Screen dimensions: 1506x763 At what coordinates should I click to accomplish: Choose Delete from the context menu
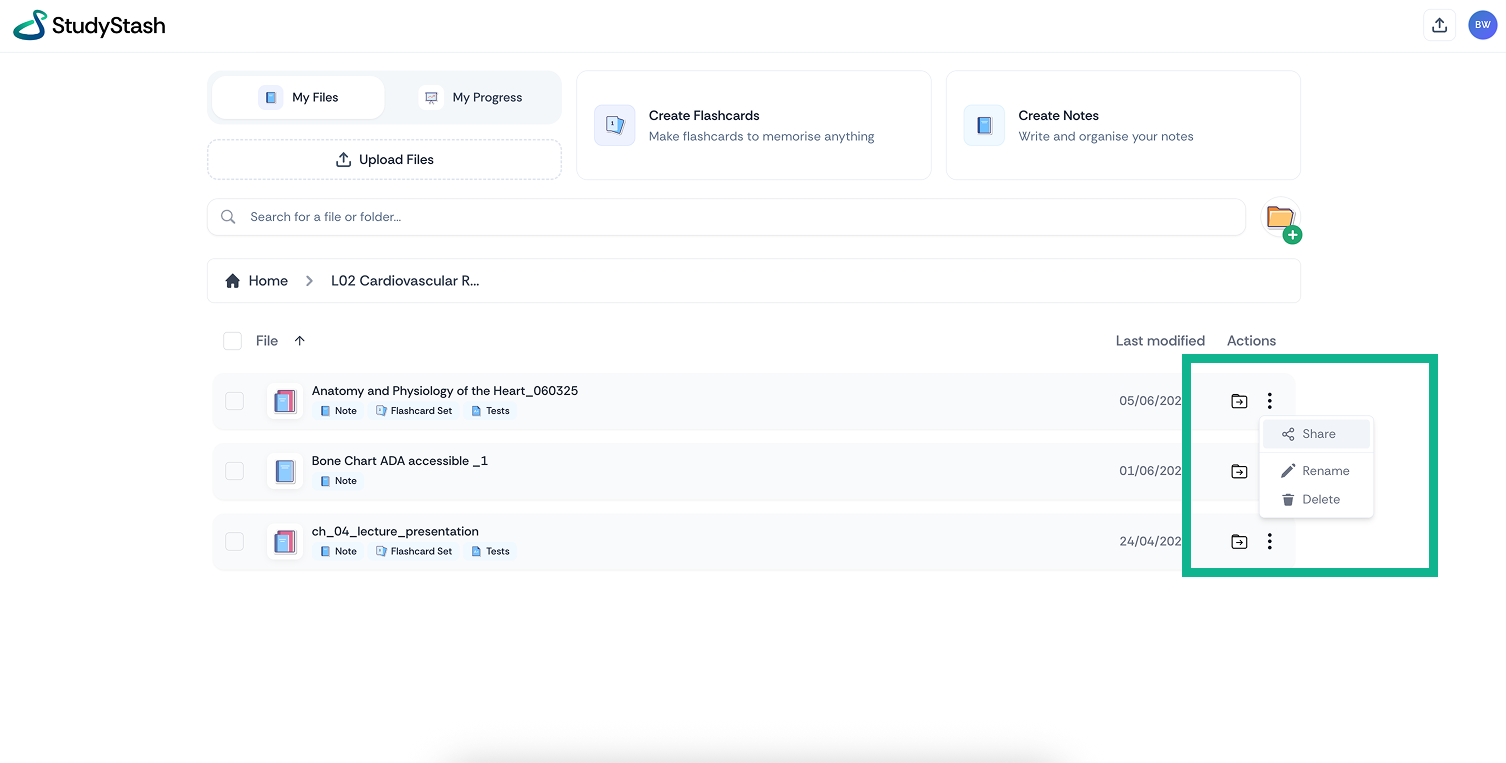(1316, 499)
